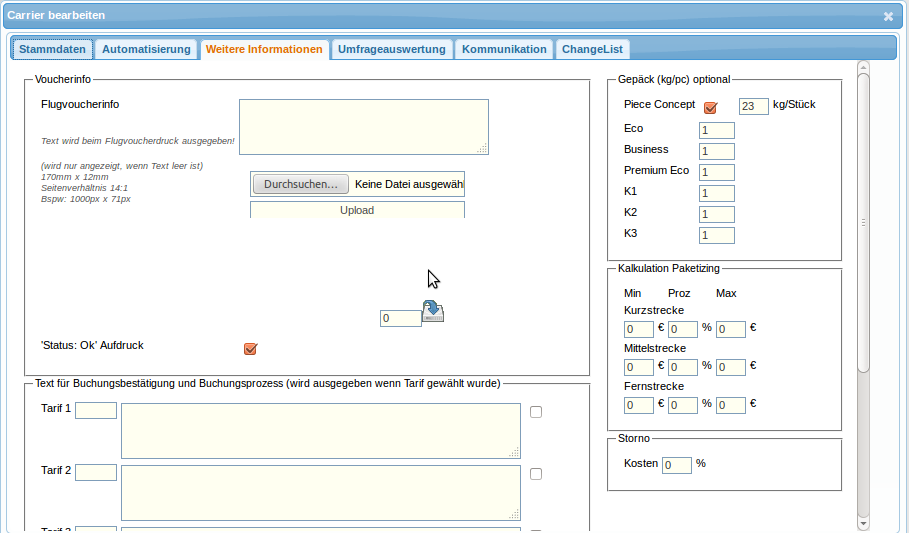909x533 pixels.
Task: Switch to the Stammdaten tab
Action: pyautogui.click(x=53, y=49)
